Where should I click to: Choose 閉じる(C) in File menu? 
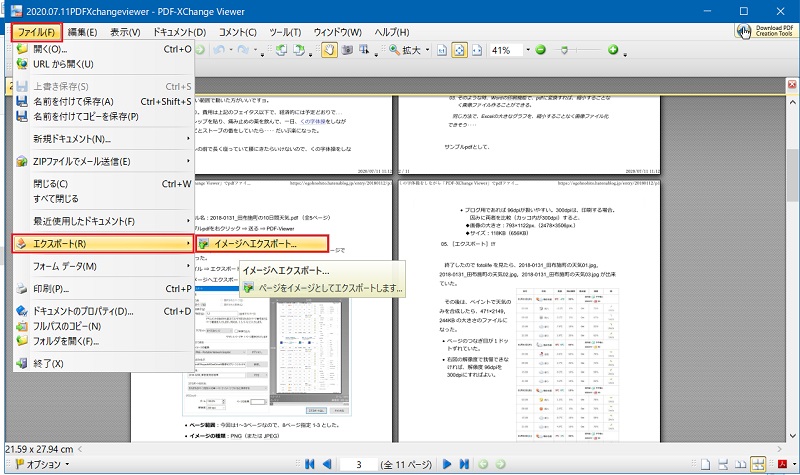(x=103, y=184)
